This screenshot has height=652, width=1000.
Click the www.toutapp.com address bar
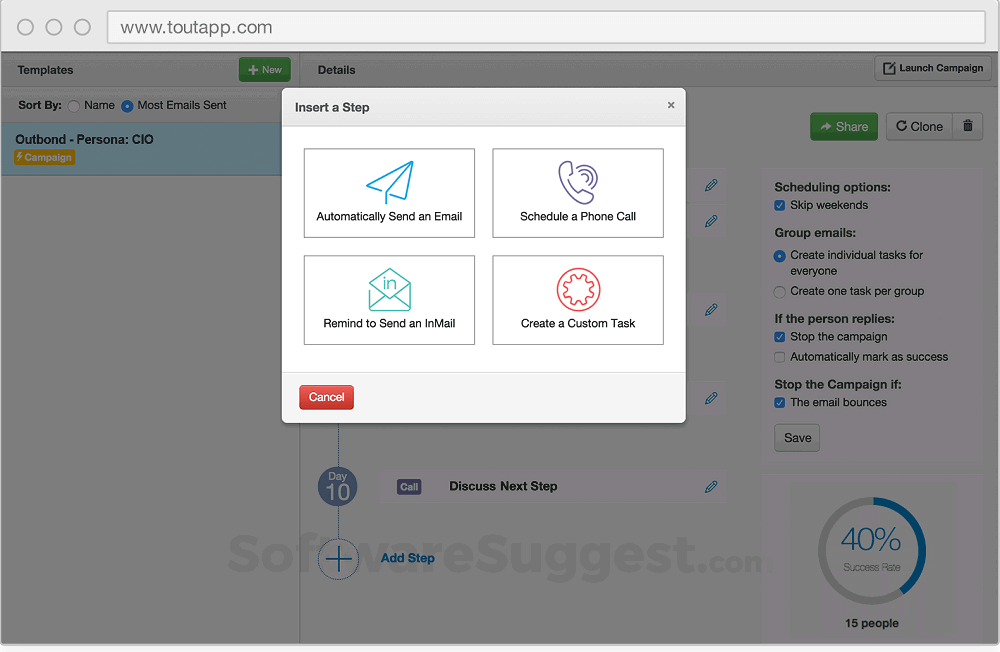tap(546, 27)
